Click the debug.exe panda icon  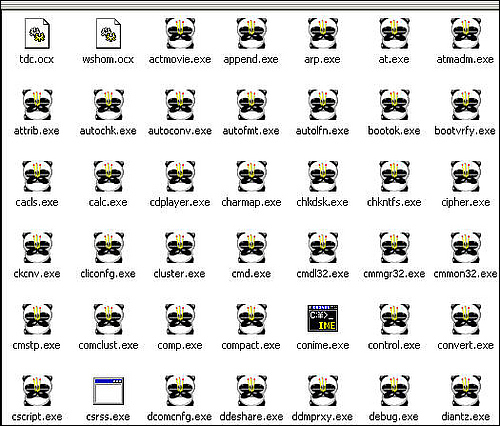(x=394, y=391)
